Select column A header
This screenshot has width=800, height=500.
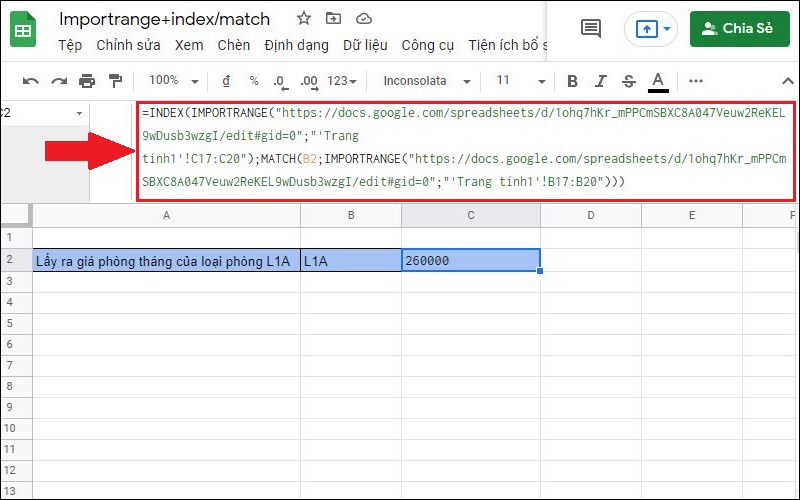[x=166, y=215]
